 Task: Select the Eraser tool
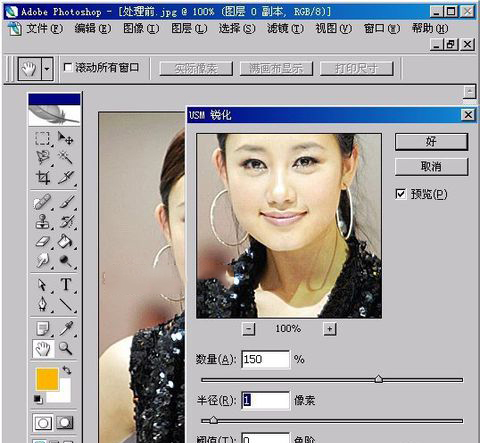coord(43,241)
